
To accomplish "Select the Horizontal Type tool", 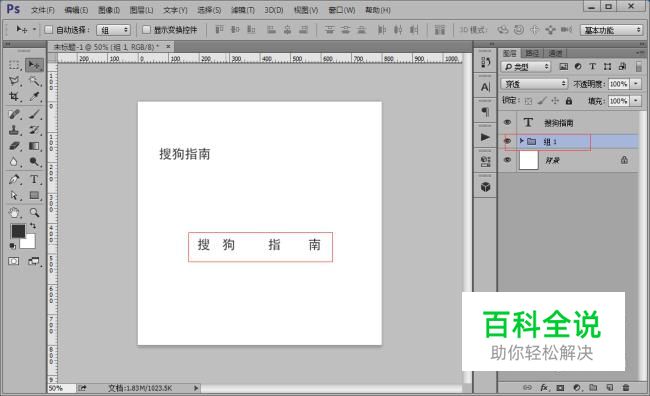I will (x=34, y=179).
